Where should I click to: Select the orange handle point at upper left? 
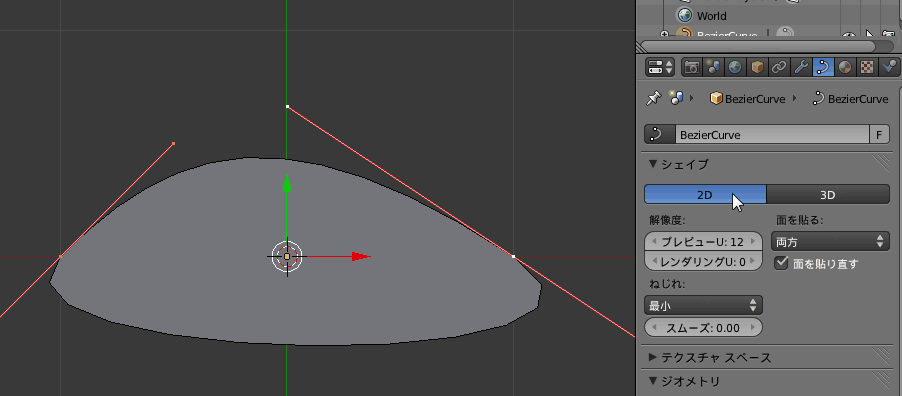click(x=173, y=143)
